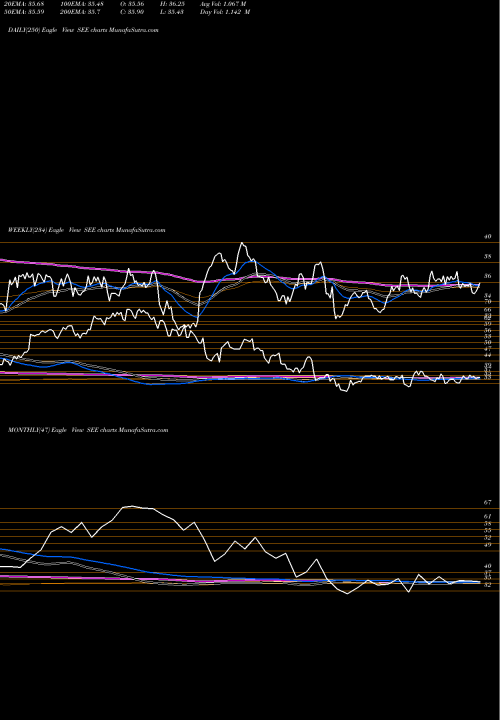This screenshot has height=720, width=500.
Task: Click the 36 price label on weekly axis
Action: (x=488, y=276)
